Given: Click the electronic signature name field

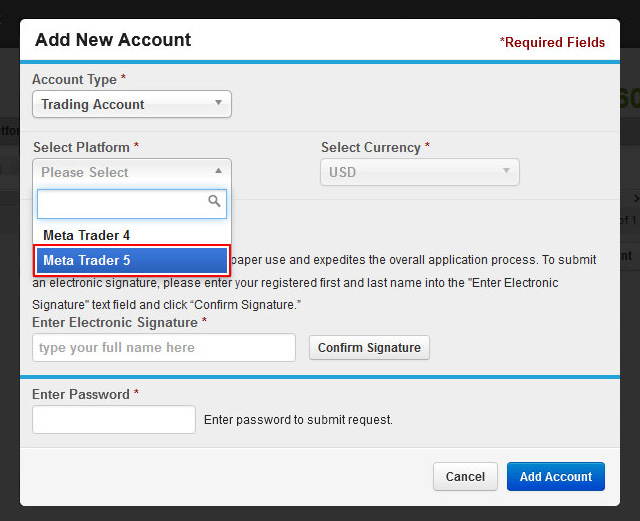Looking at the screenshot, I should pyautogui.click(x=164, y=347).
